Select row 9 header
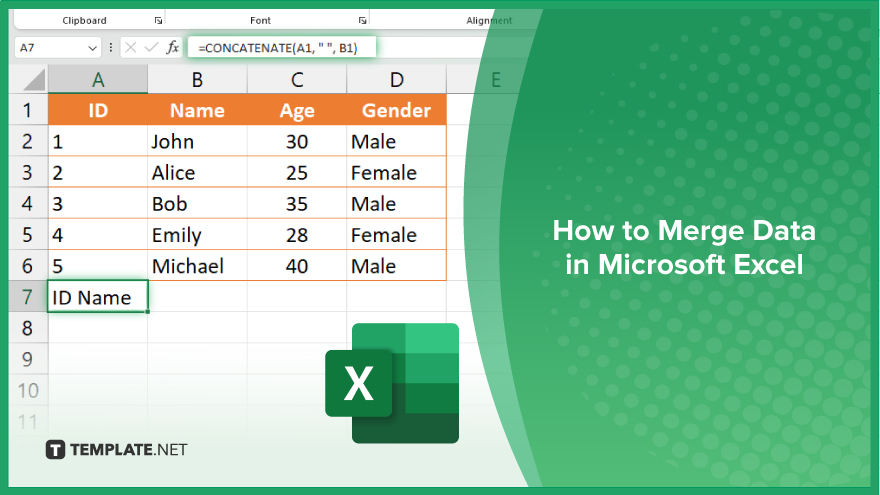Screen dimensions: 880x495 (x=28, y=359)
